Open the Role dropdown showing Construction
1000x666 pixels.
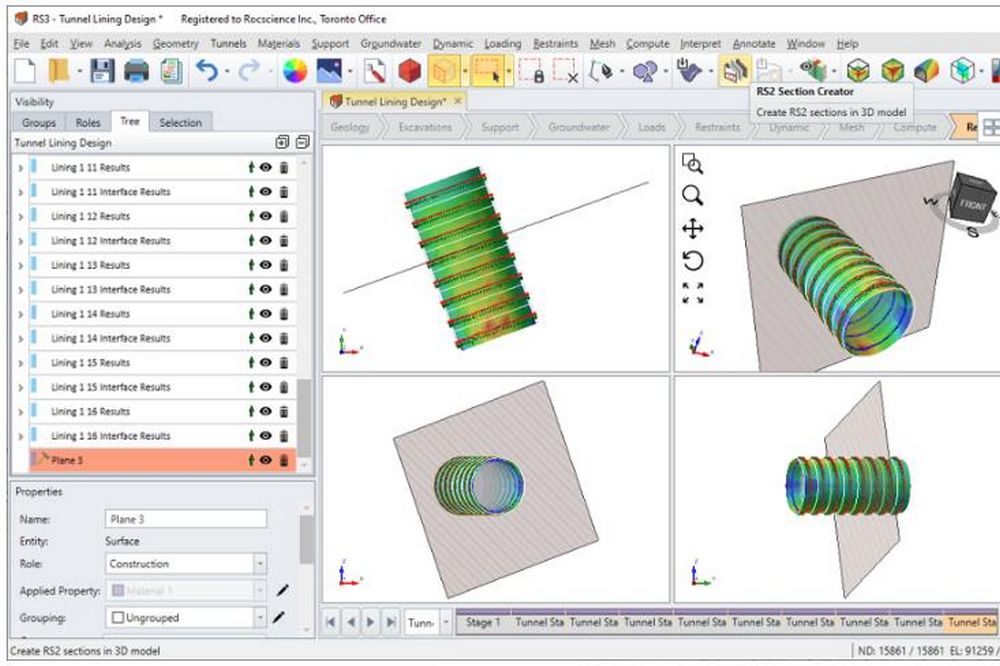(260, 564)
